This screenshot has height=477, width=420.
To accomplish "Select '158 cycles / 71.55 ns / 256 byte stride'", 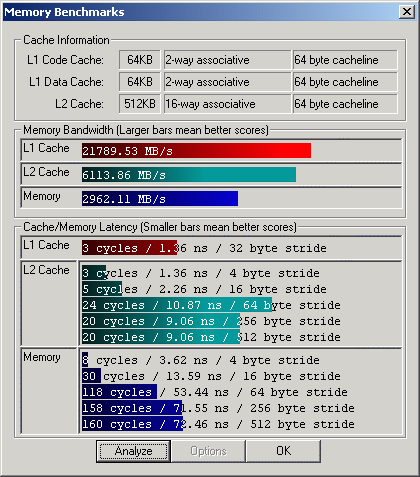I will [218, 408].
